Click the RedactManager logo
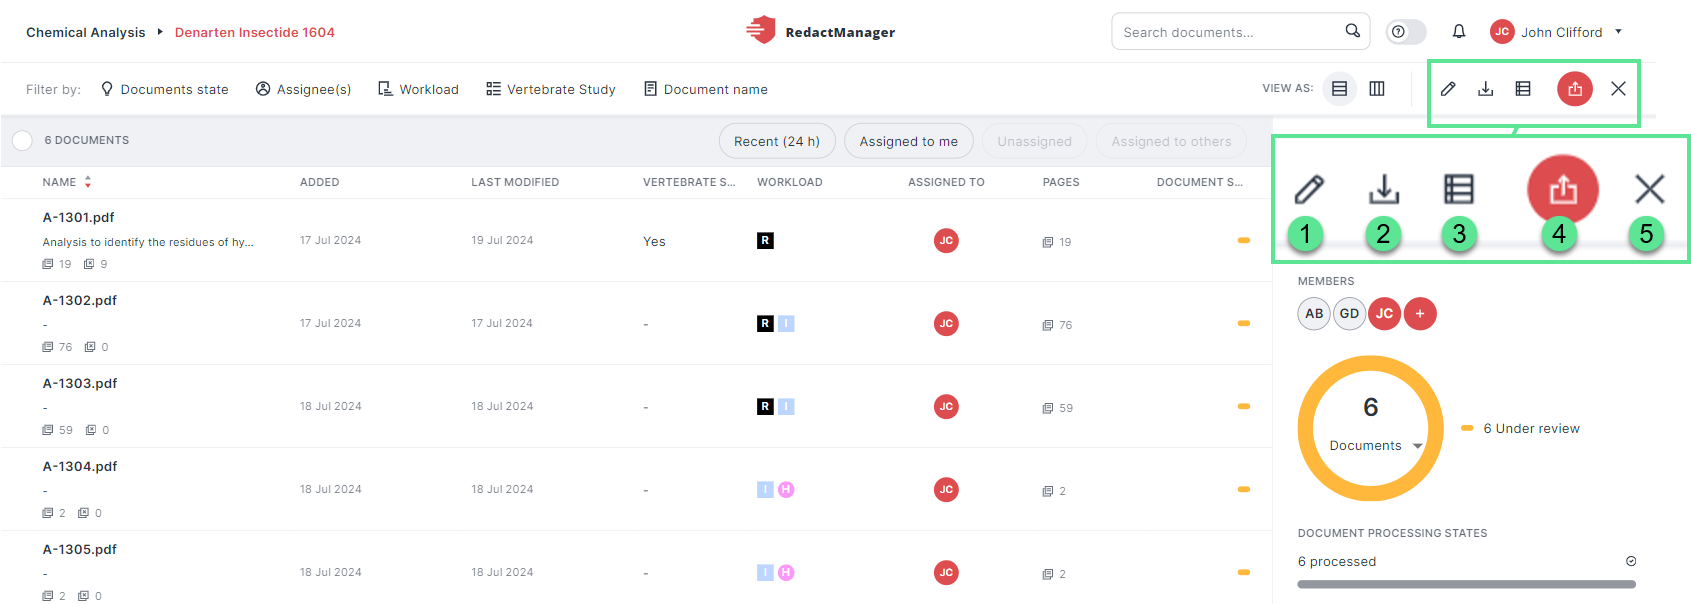 click(820, 31)
